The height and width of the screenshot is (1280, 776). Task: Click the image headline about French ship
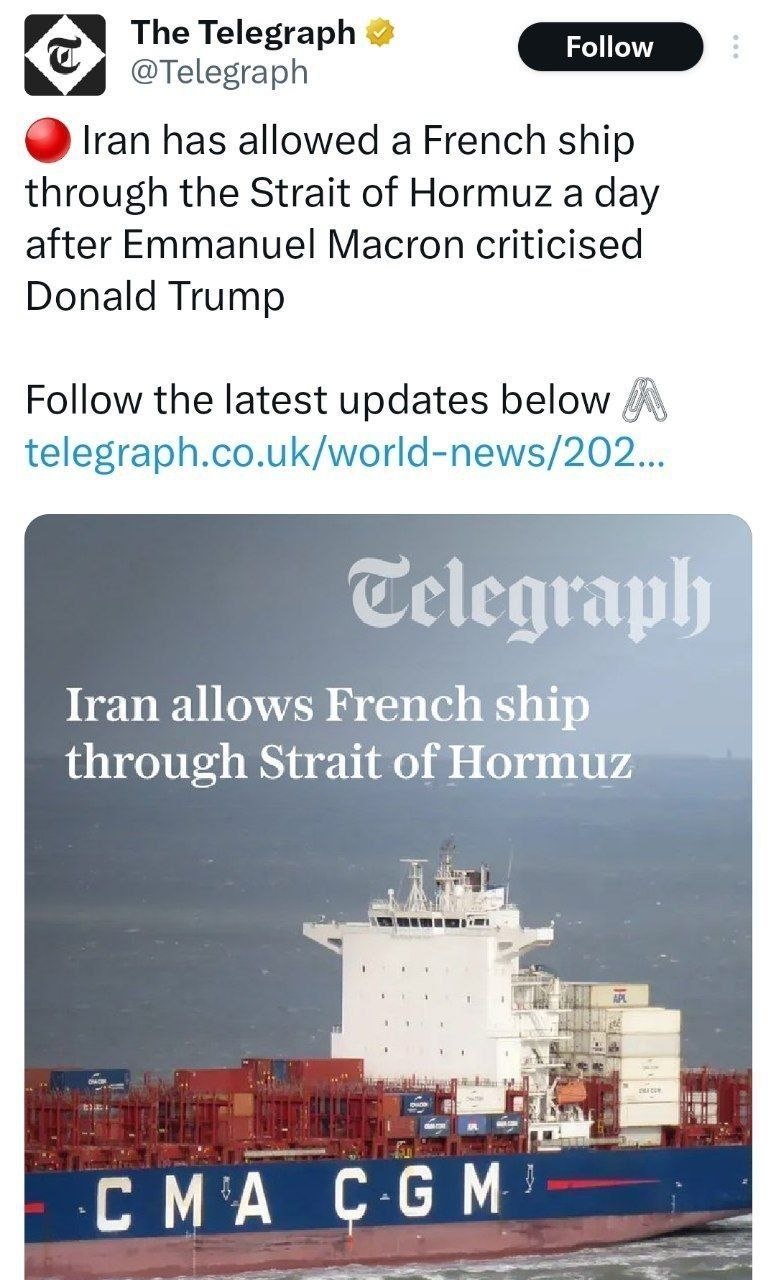point(348,734)
